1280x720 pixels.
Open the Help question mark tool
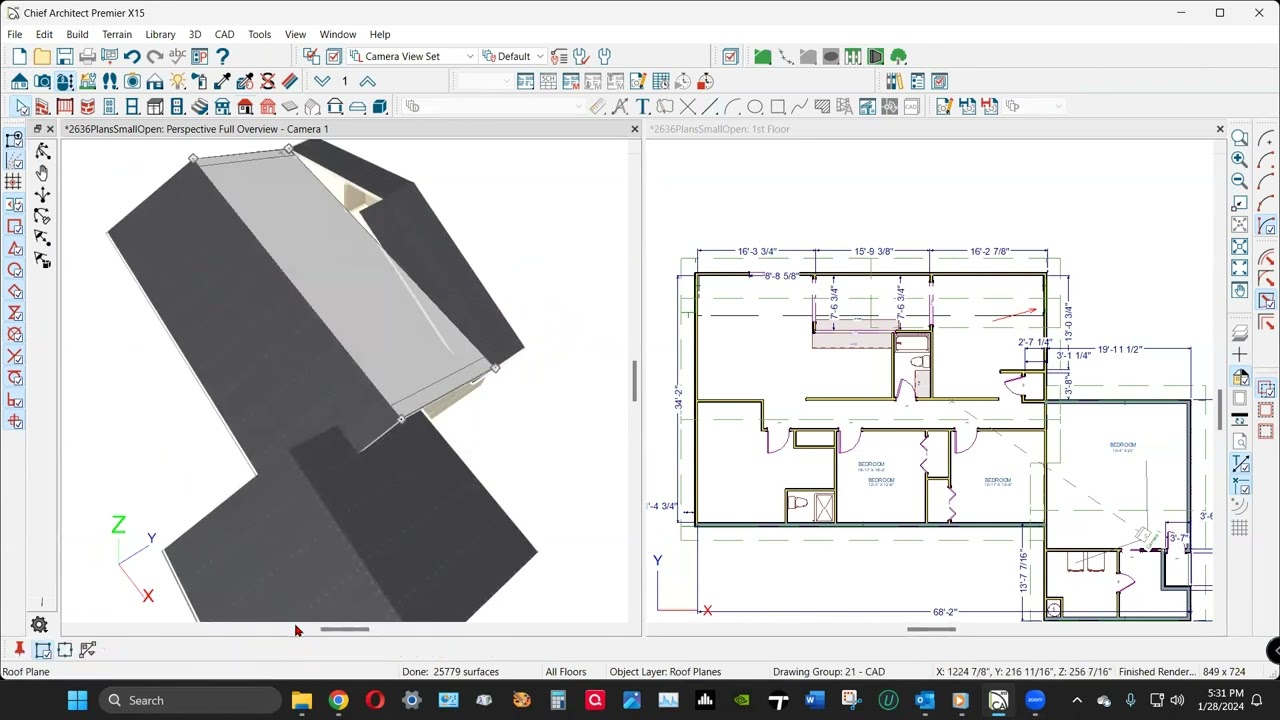coord(222,56)
